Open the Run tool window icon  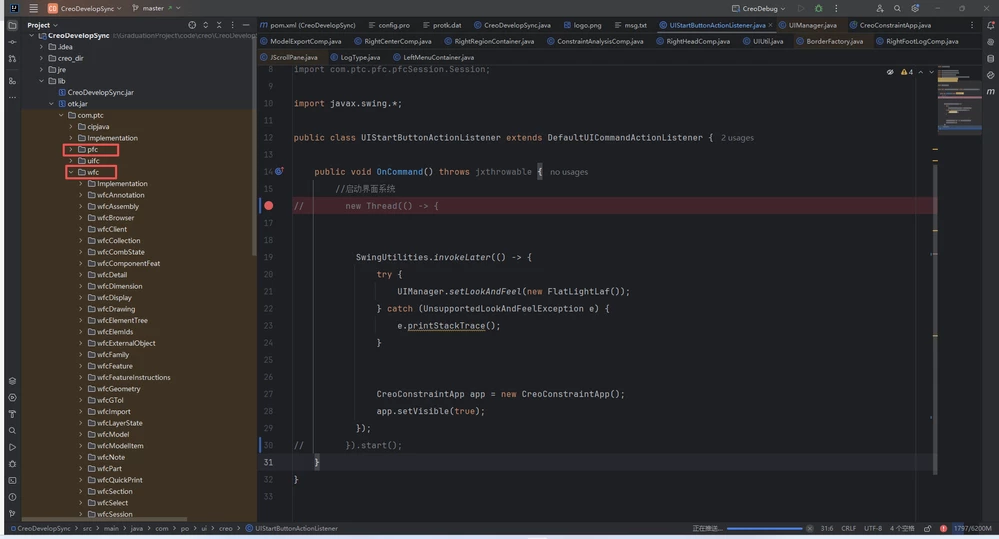pyautogui.click(x=12, y=447)
